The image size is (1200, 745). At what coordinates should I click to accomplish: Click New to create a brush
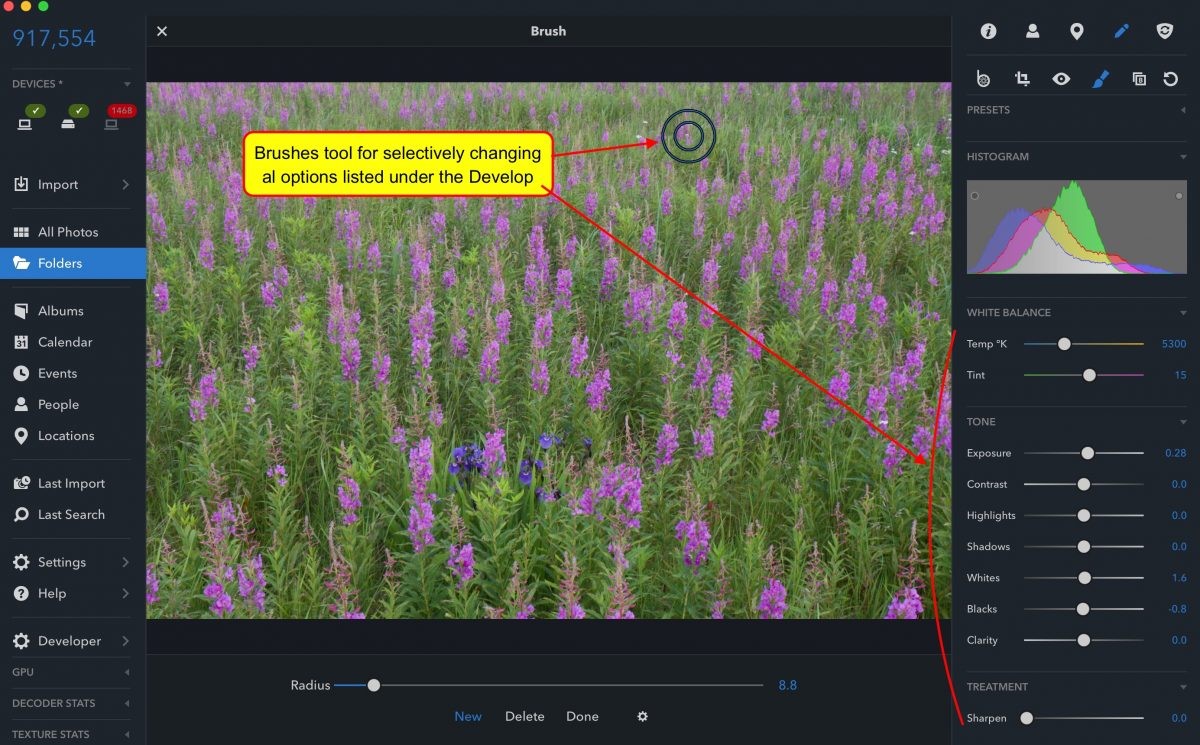[468, 716]
